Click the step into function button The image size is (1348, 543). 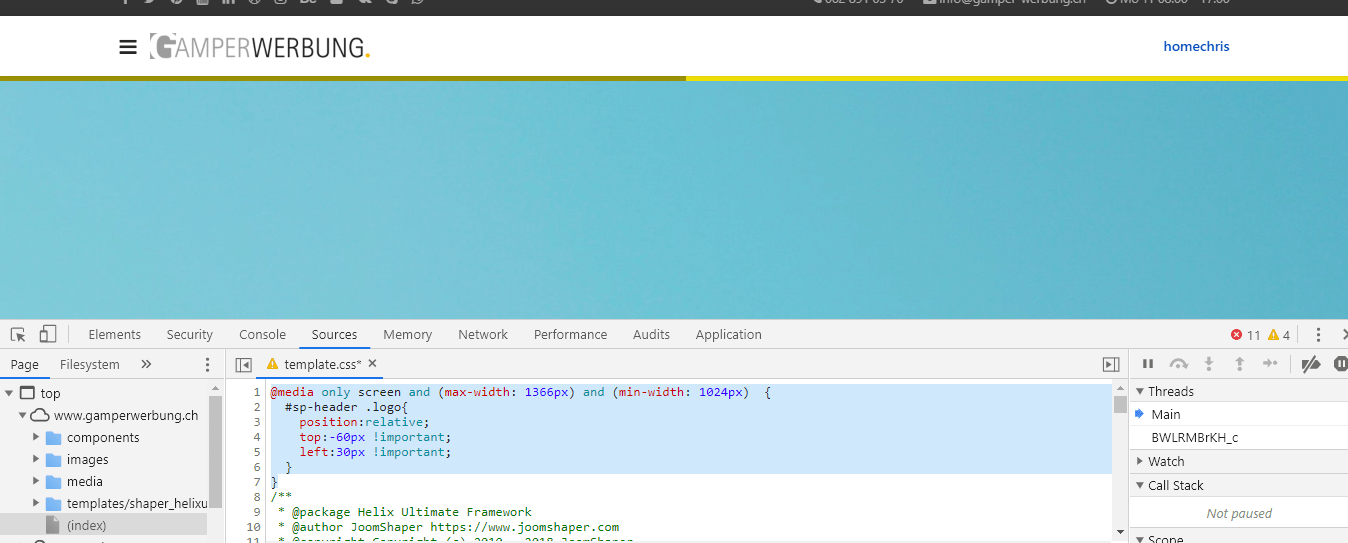[1209, 364]
